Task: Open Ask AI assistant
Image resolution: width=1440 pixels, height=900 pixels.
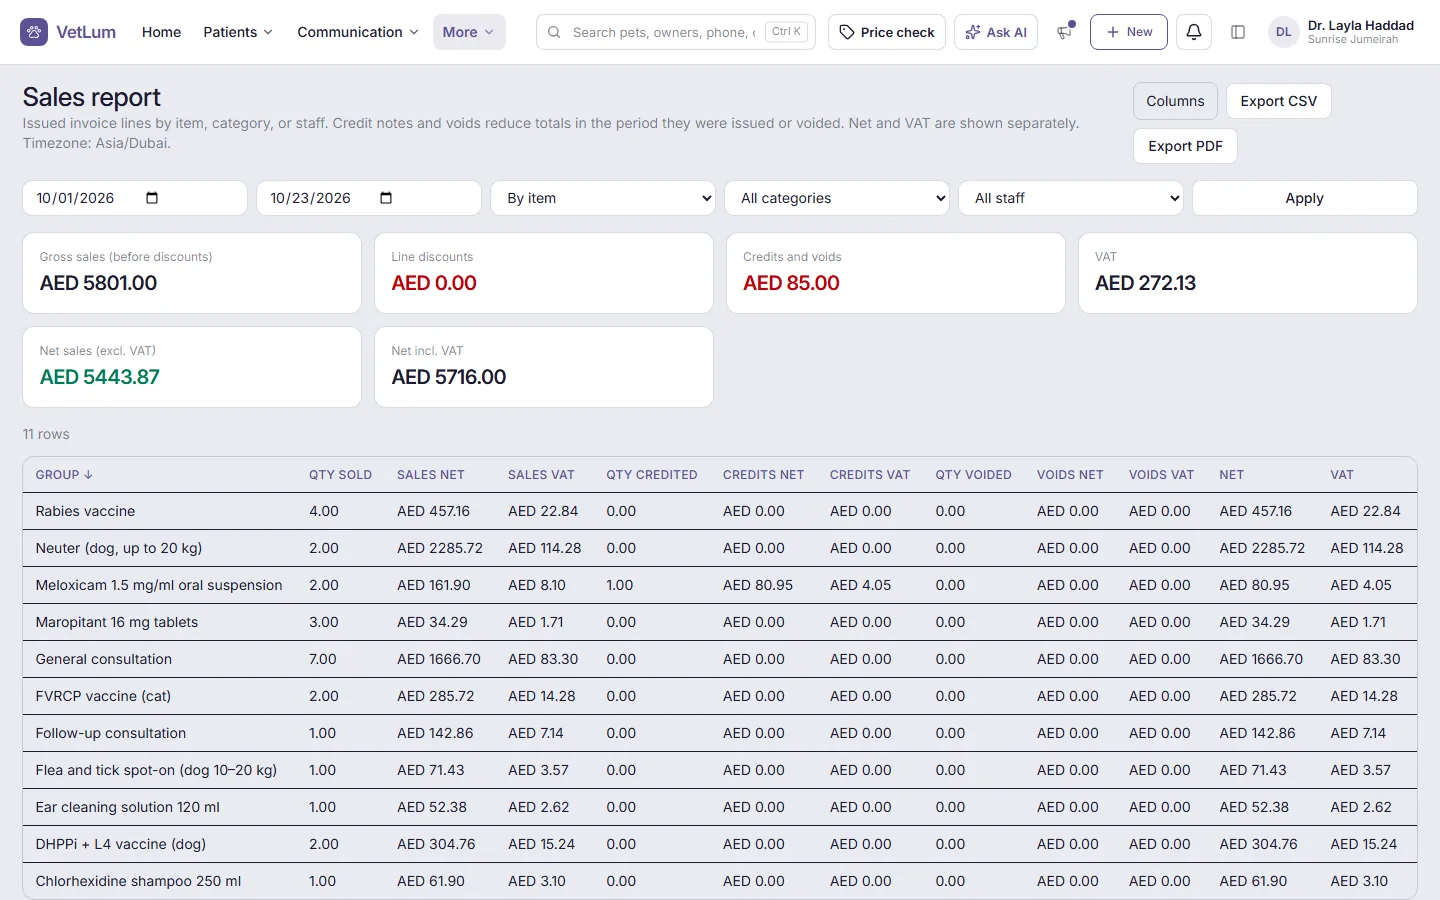Action: (996, 32)
